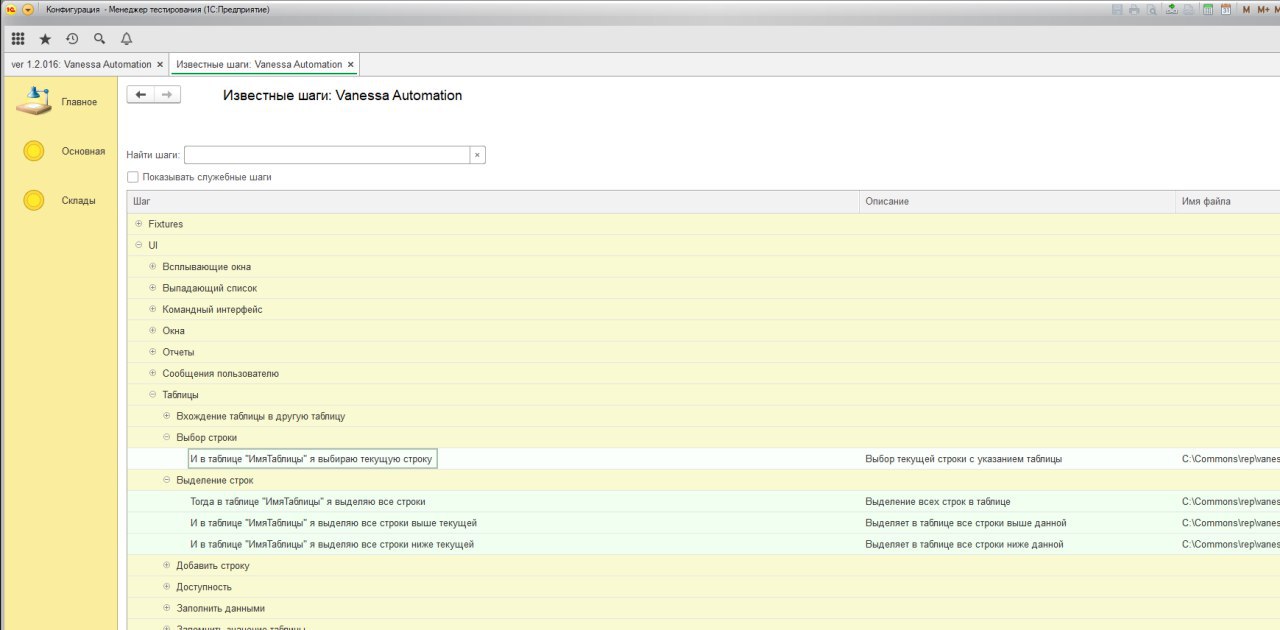Clear the Найти шаги field with x button
1280x630 pixels.
[478, 155]
